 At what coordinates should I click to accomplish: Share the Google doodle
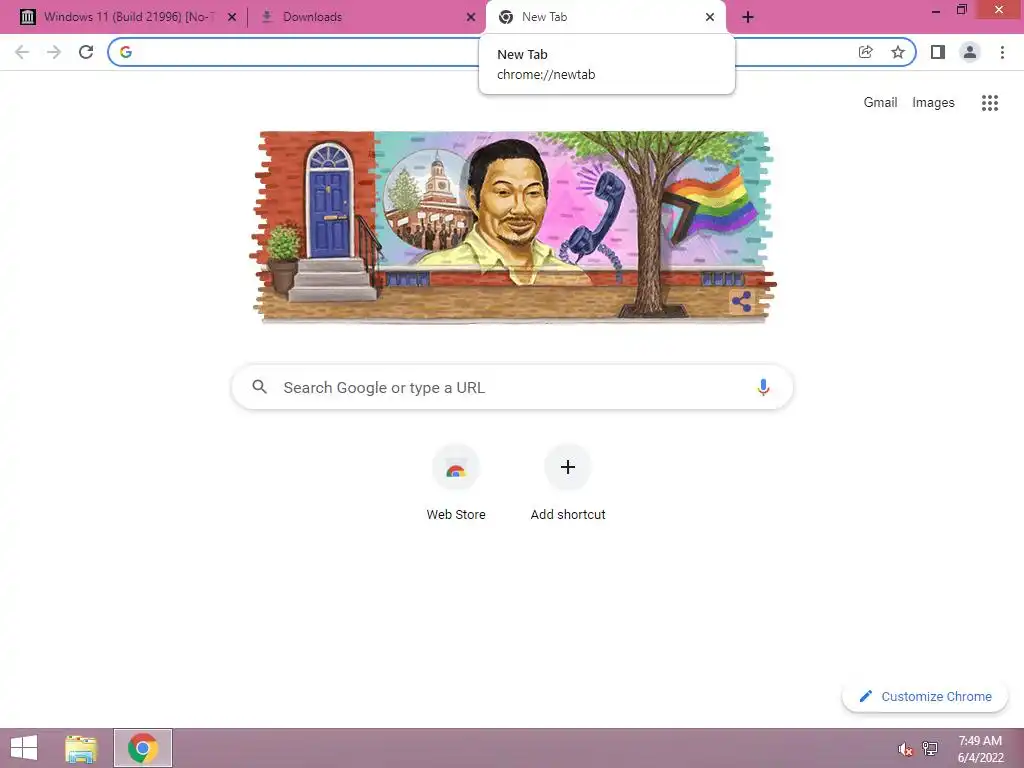pos(741,302)
